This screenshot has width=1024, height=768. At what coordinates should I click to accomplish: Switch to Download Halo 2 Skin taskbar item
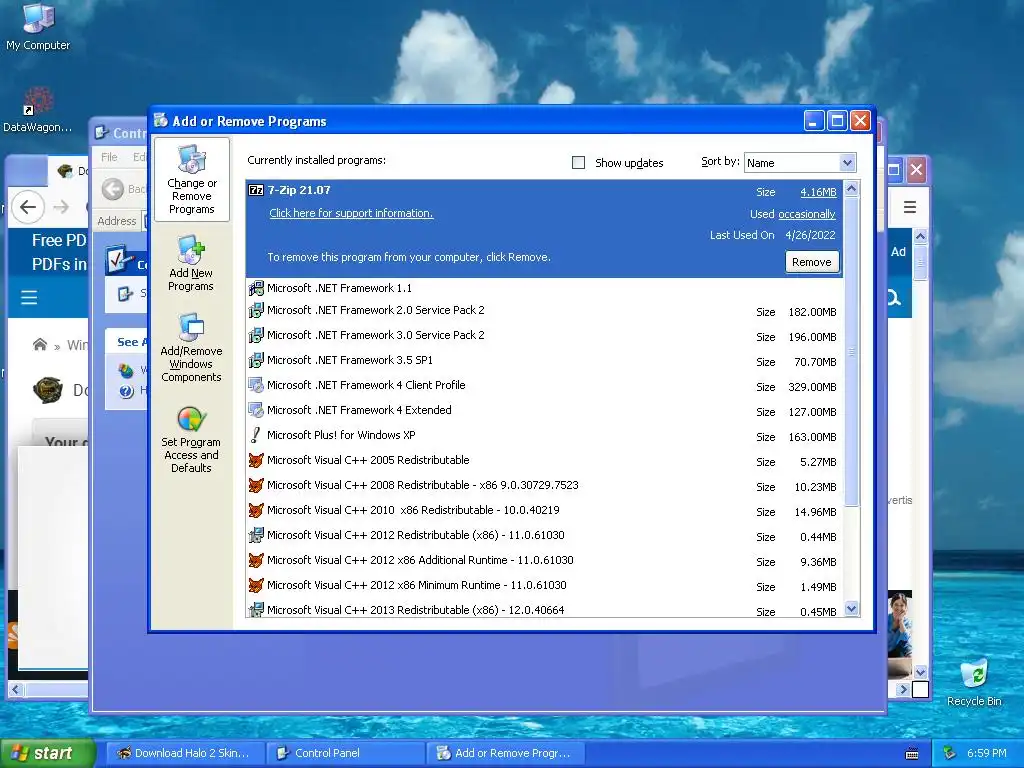pyautogui.click(x=185, y=753)
